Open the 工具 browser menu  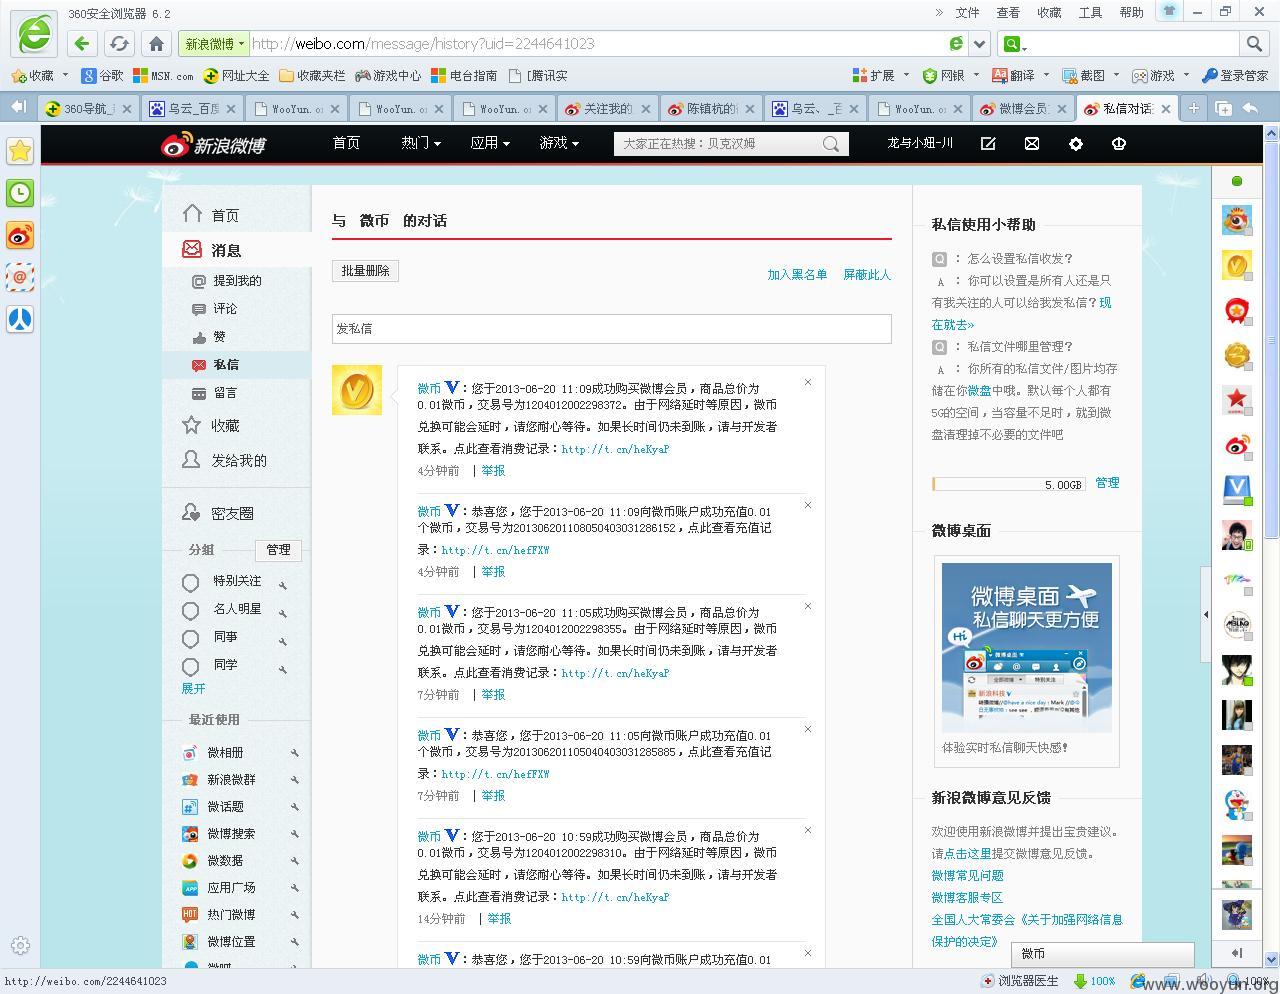tap(1090, 13)
